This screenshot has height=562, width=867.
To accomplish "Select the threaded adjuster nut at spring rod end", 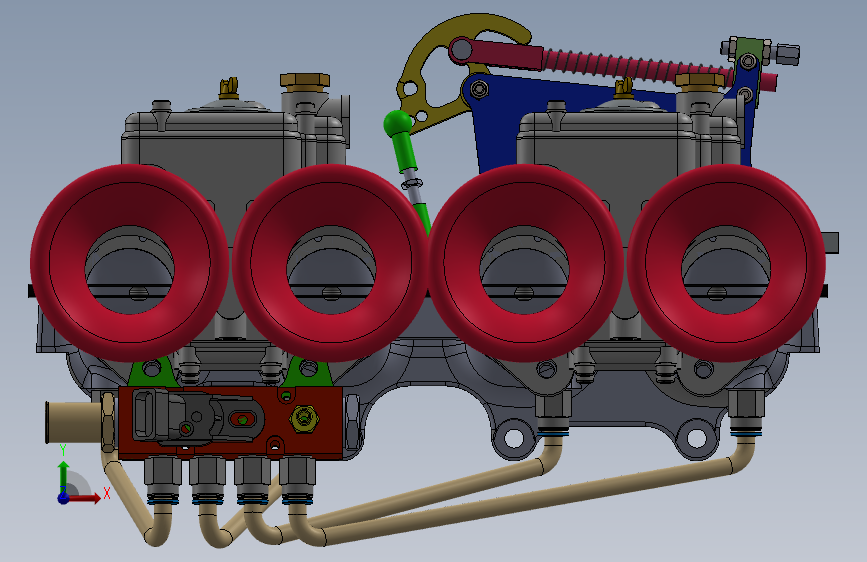I will click(786, 54).
